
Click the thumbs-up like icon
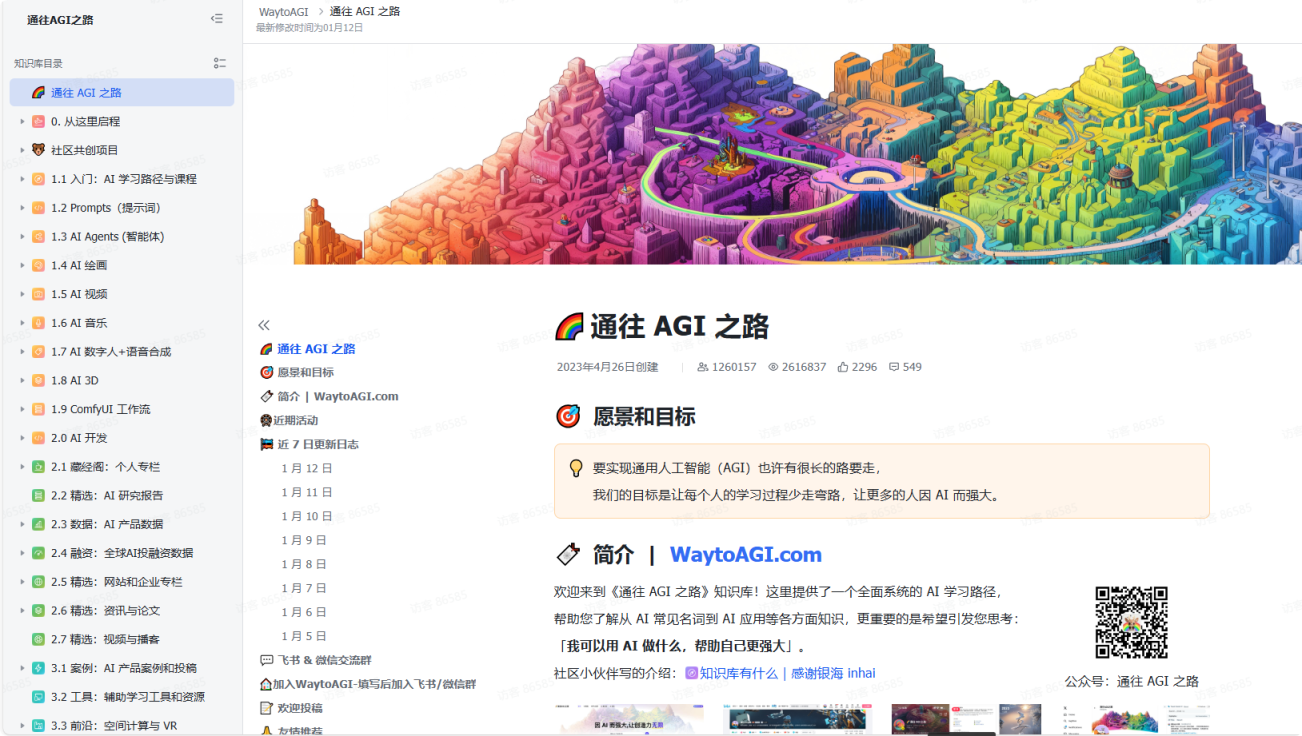[x=845, y=366]
